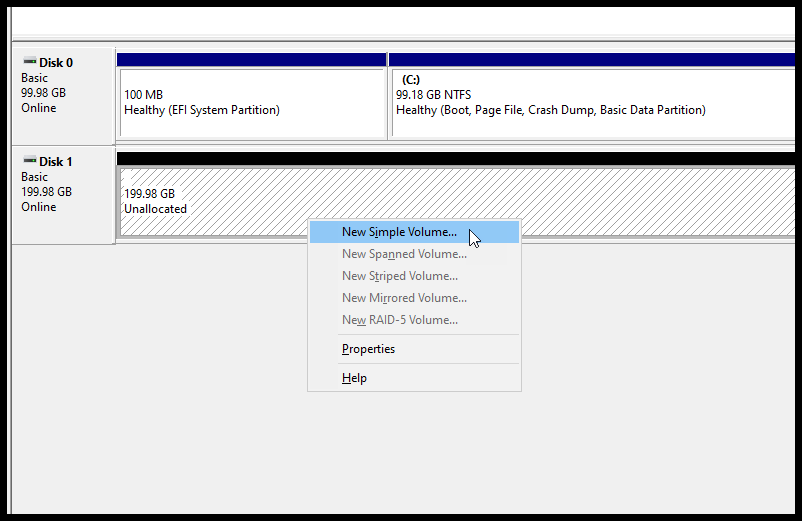Select the New Striped Volume entry
The height and width of the screenshot is (521, 802).
414,276
